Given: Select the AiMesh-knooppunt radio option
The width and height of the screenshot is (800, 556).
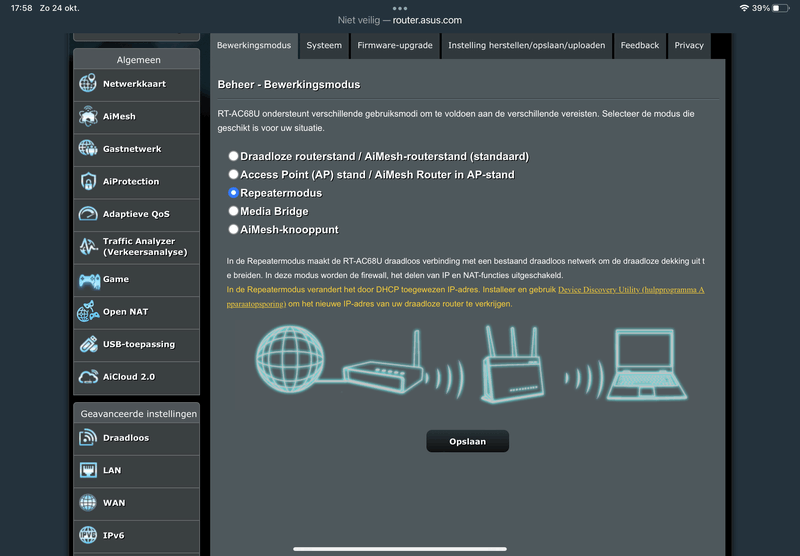Looking at the screenshot, I should click(233, 229).
